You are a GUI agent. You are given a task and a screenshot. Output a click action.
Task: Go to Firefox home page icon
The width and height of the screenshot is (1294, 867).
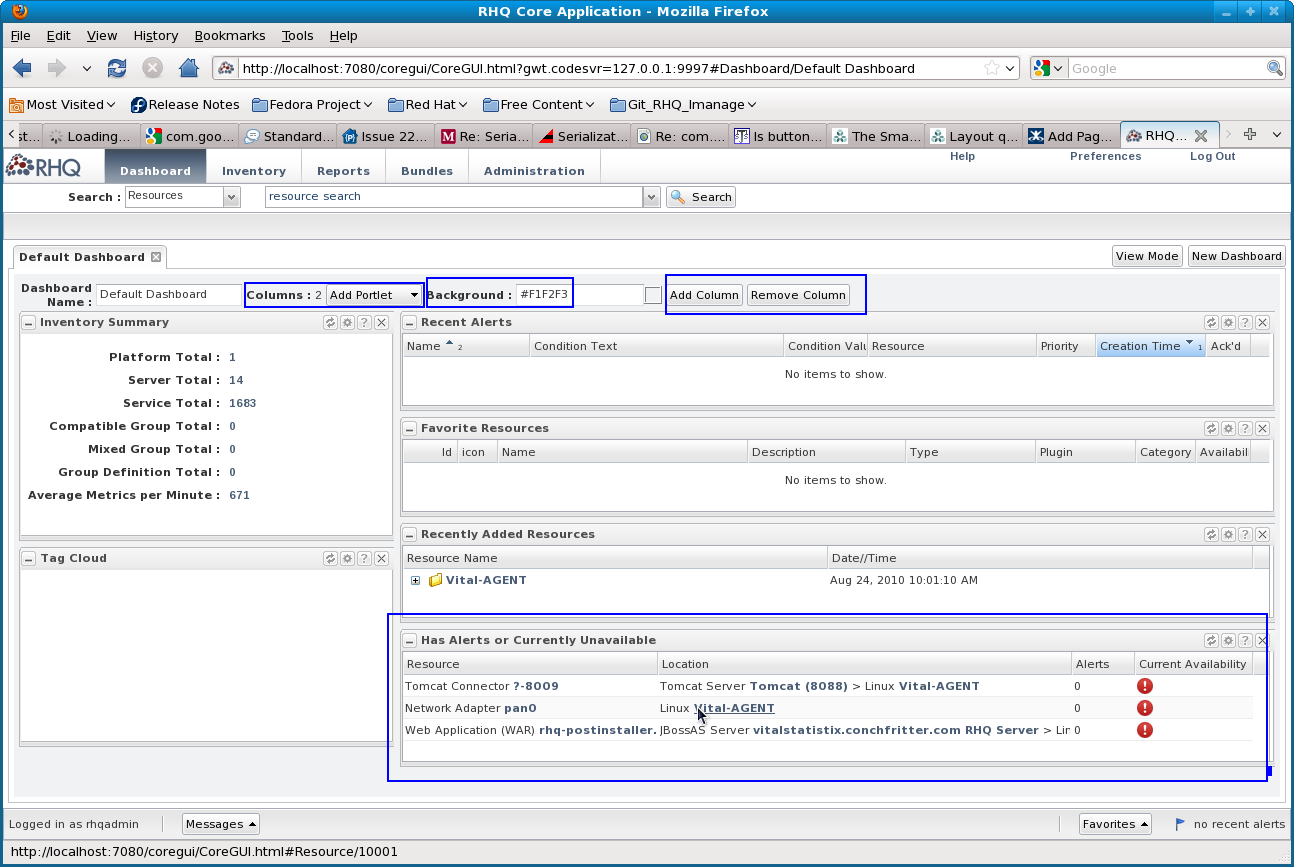188,68
